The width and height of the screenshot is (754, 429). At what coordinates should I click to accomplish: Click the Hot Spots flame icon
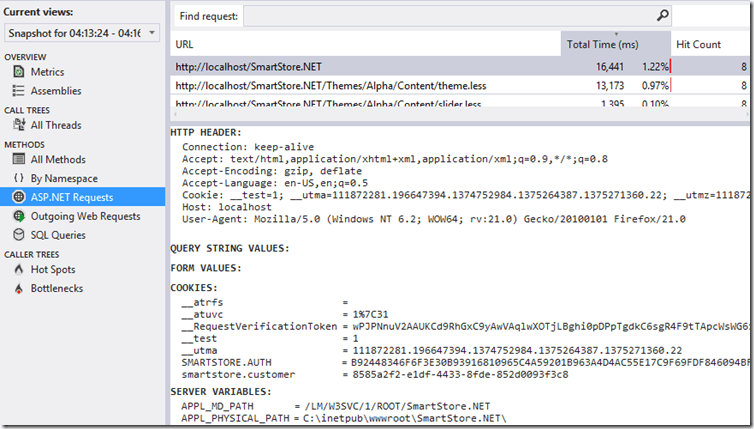point(19,269)
